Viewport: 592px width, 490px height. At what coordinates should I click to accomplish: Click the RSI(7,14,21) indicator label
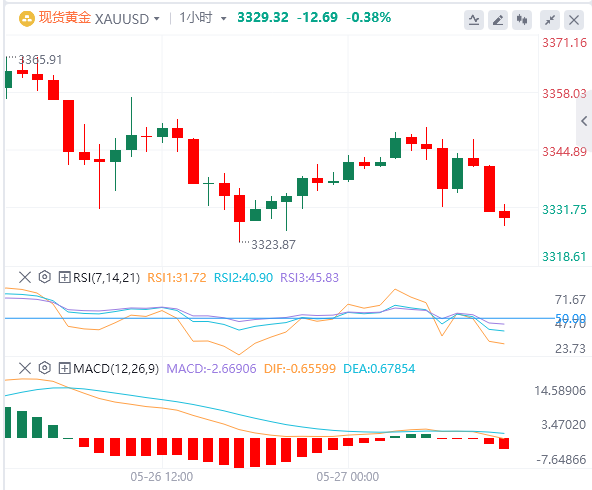pyautogui.click(x=106, y=278)
